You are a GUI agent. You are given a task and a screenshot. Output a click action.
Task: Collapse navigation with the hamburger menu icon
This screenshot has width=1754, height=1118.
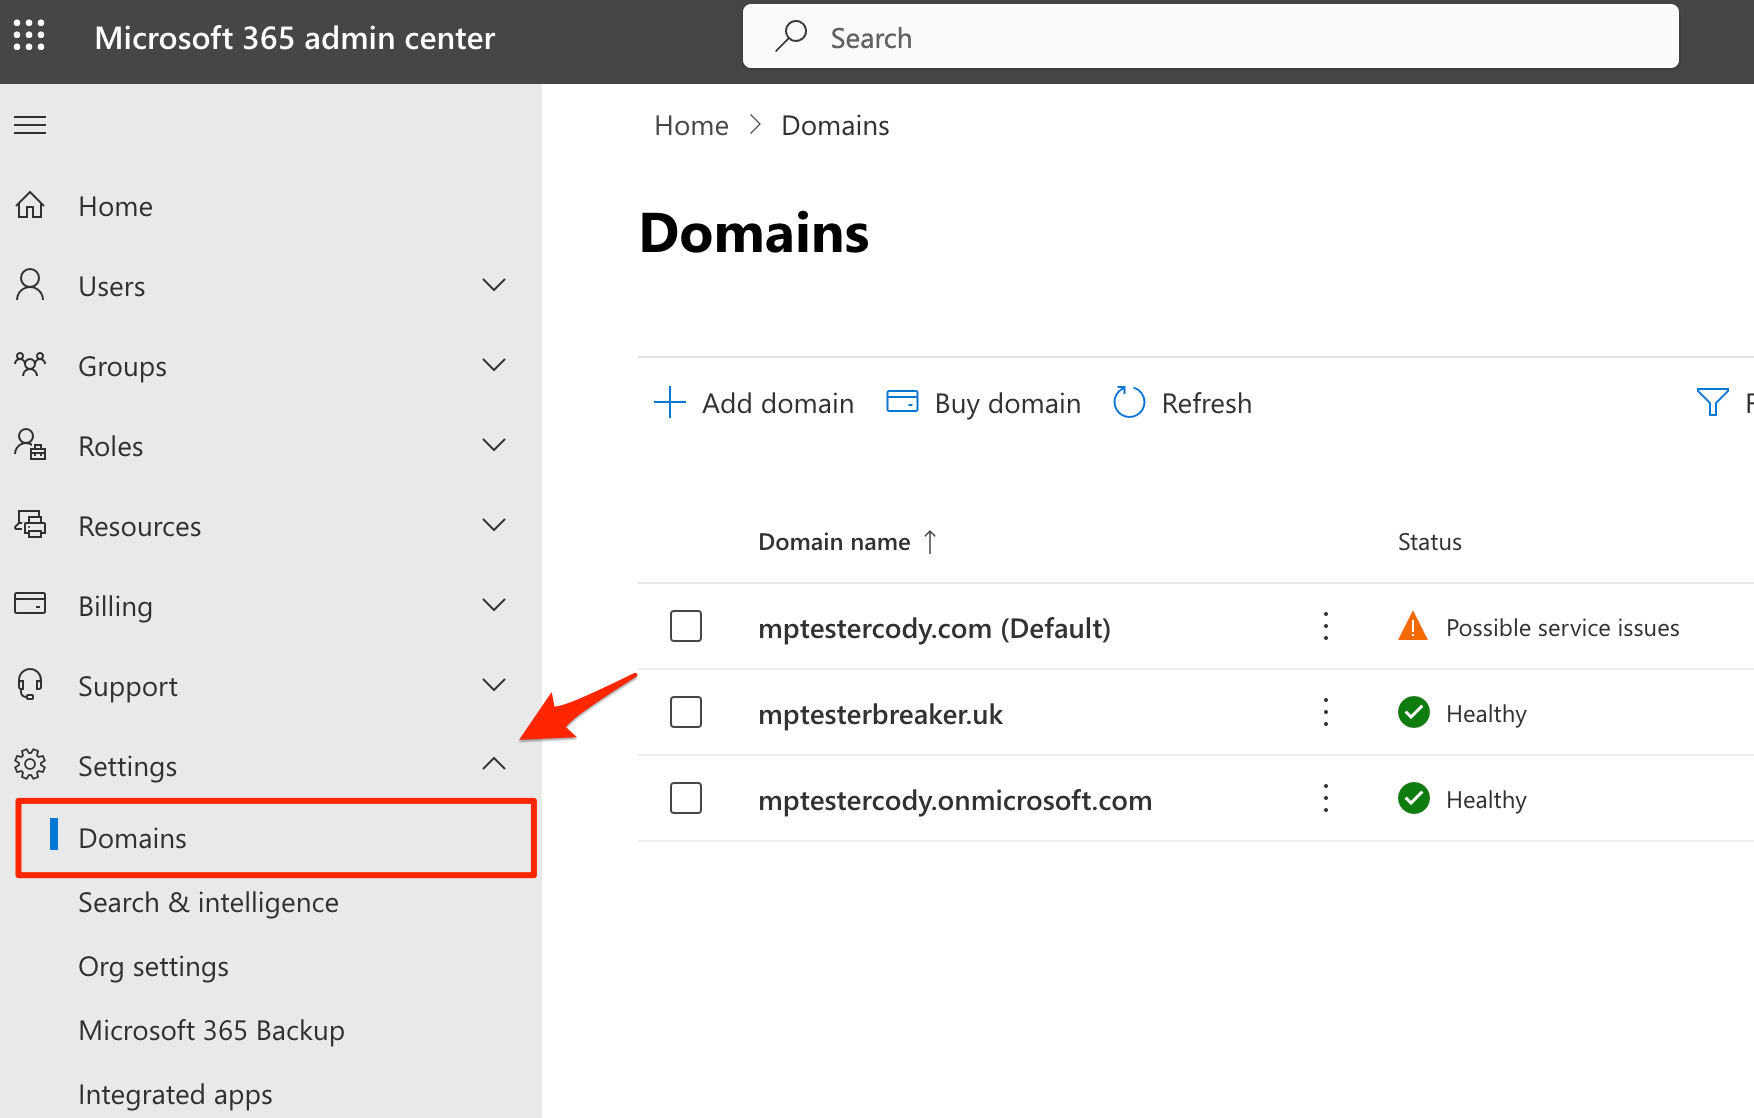point(30,125)
